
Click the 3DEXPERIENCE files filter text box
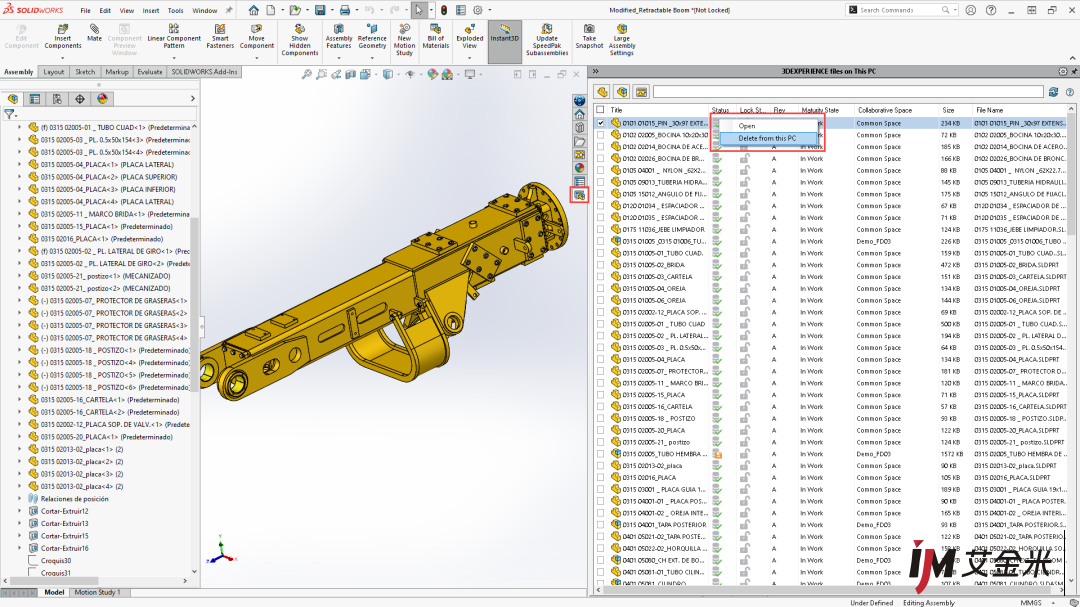click(x=848, y=92)
